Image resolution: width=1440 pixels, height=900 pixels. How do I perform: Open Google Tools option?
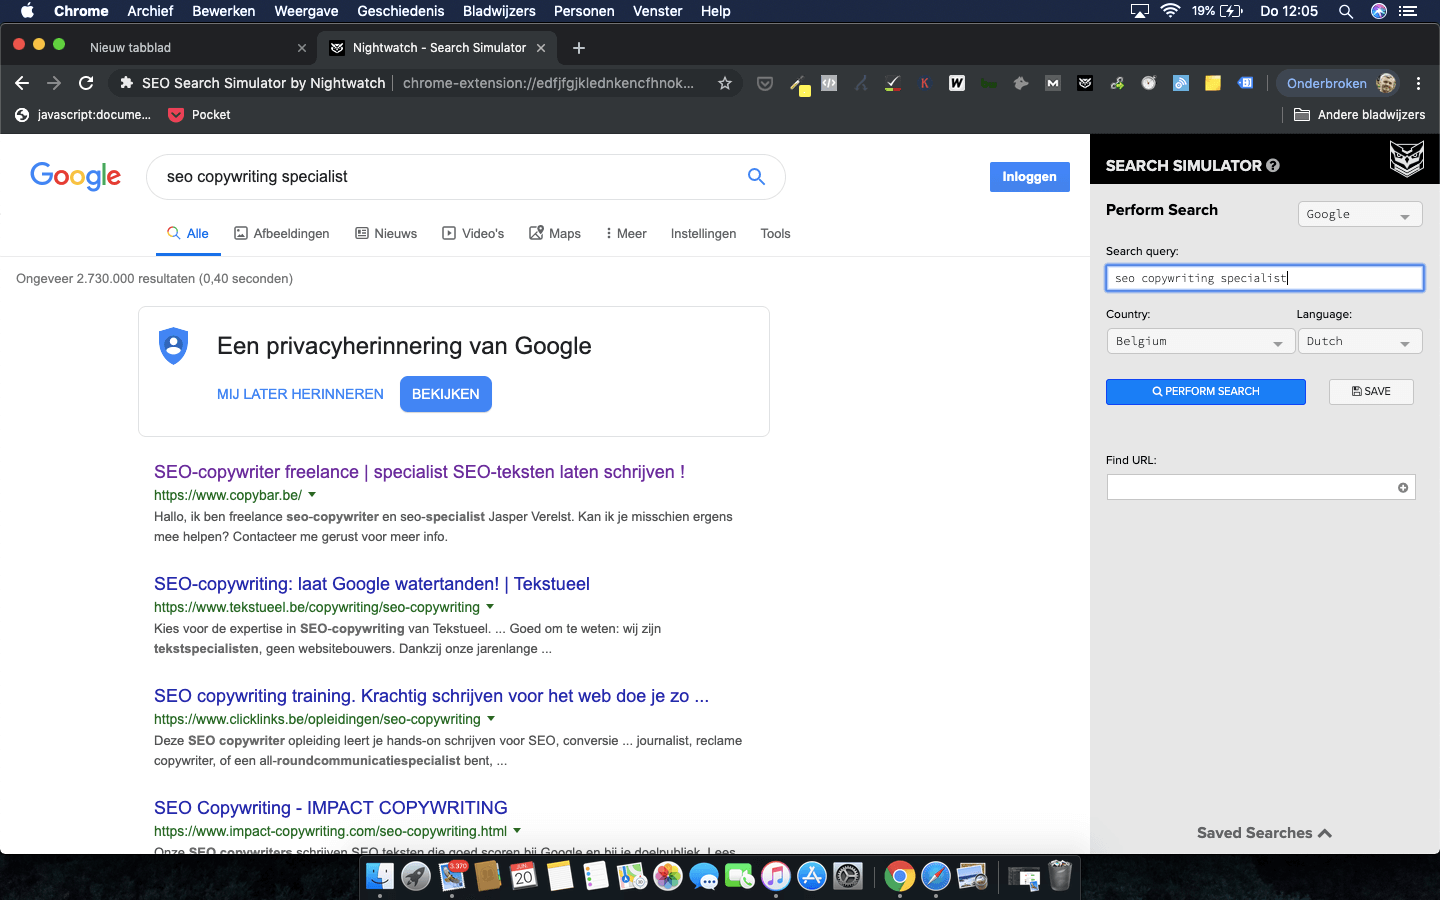775,233
